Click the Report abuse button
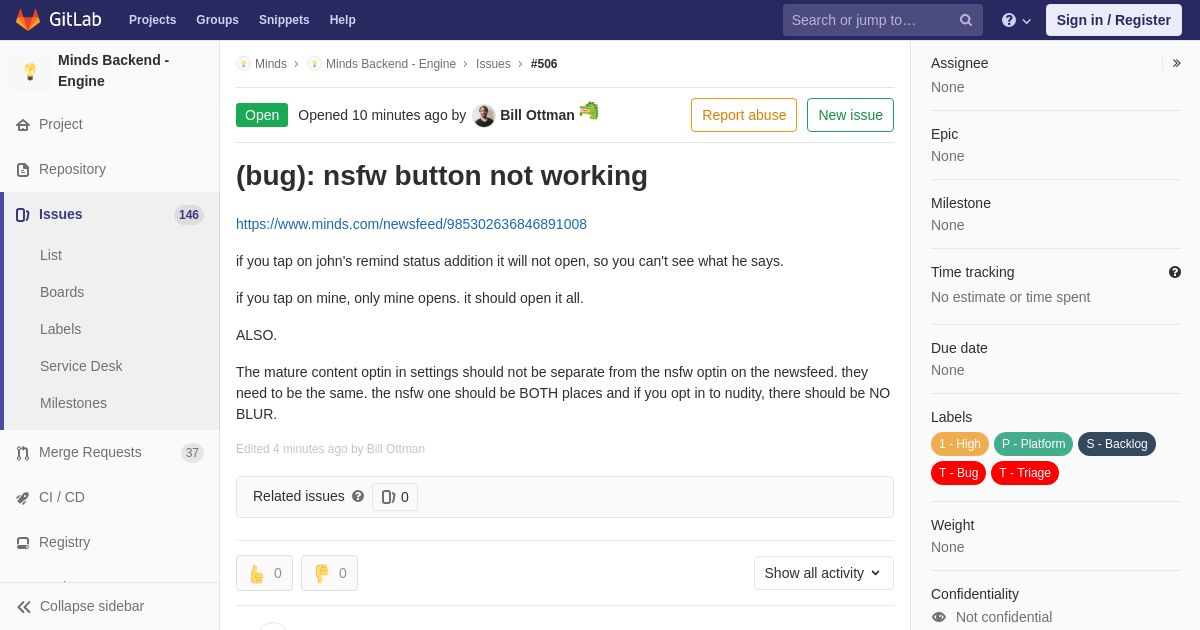This screenshot has width=1200, height=630. [744, 115]
